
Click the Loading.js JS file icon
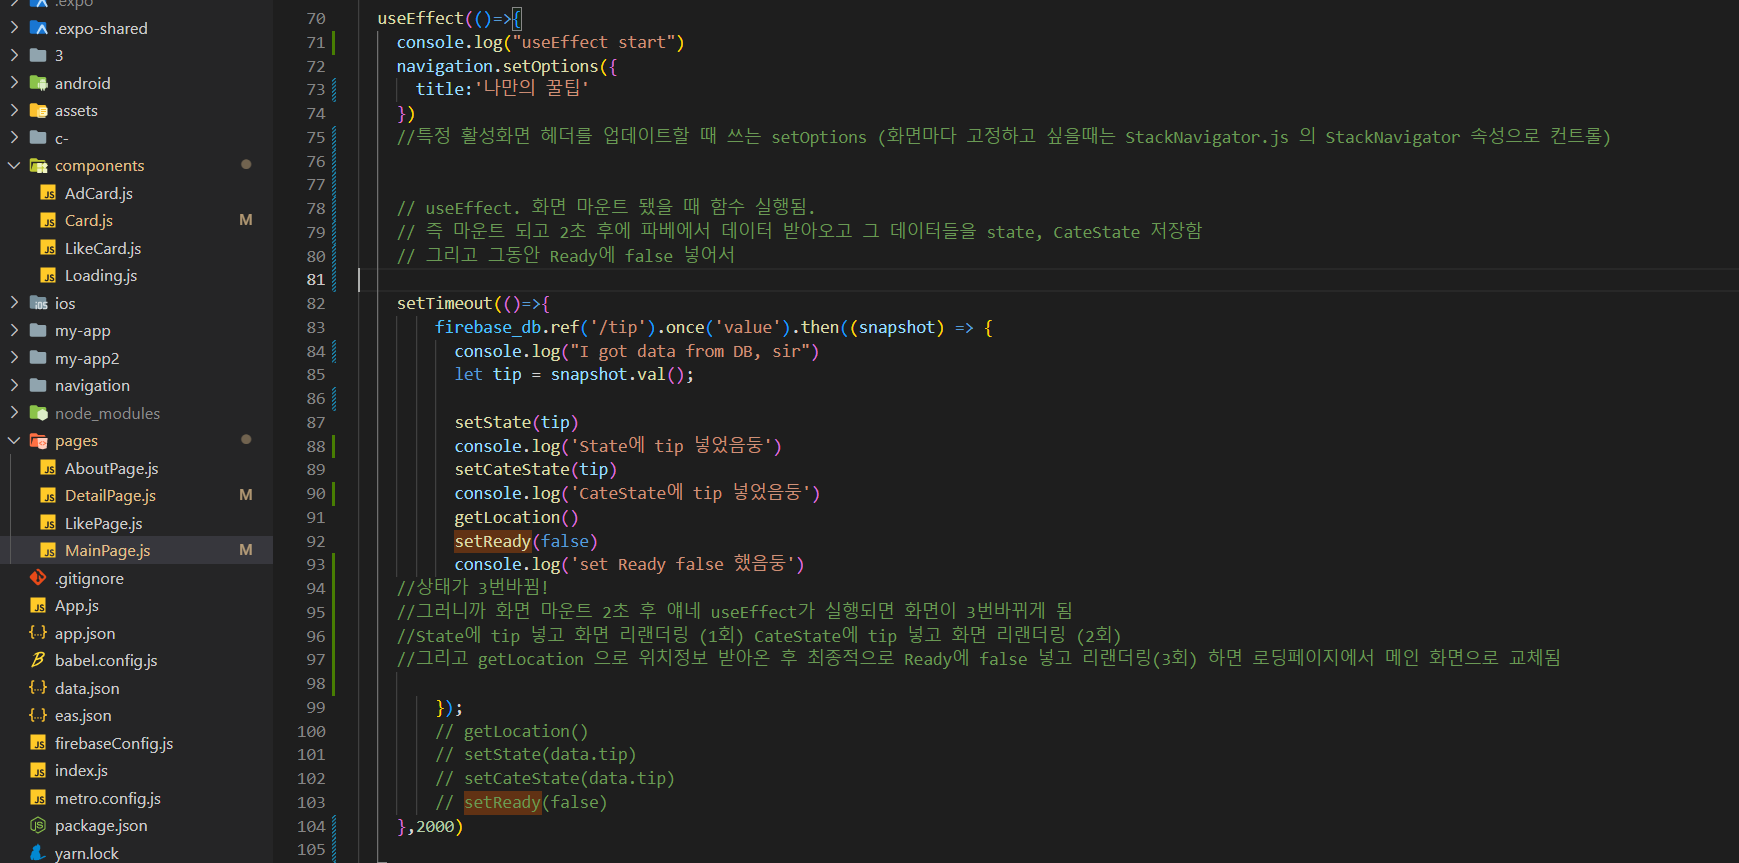[x=48, y=276]
